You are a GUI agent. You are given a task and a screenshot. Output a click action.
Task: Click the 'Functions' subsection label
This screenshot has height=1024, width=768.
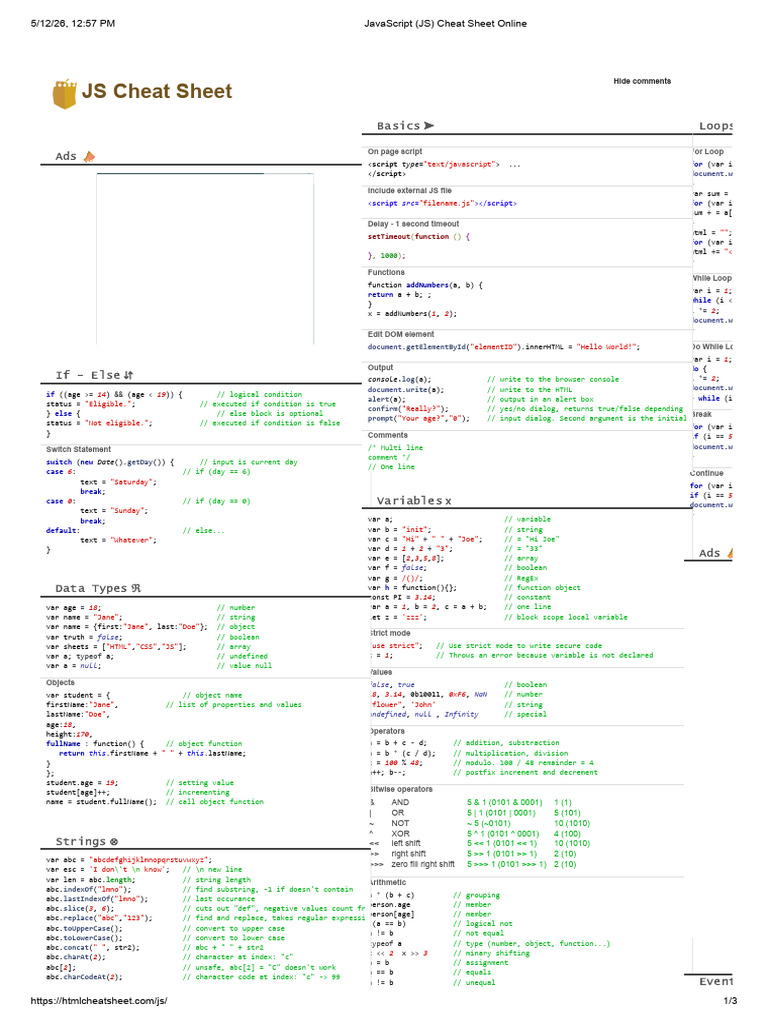pyautogui.click(x=386, y=272)
